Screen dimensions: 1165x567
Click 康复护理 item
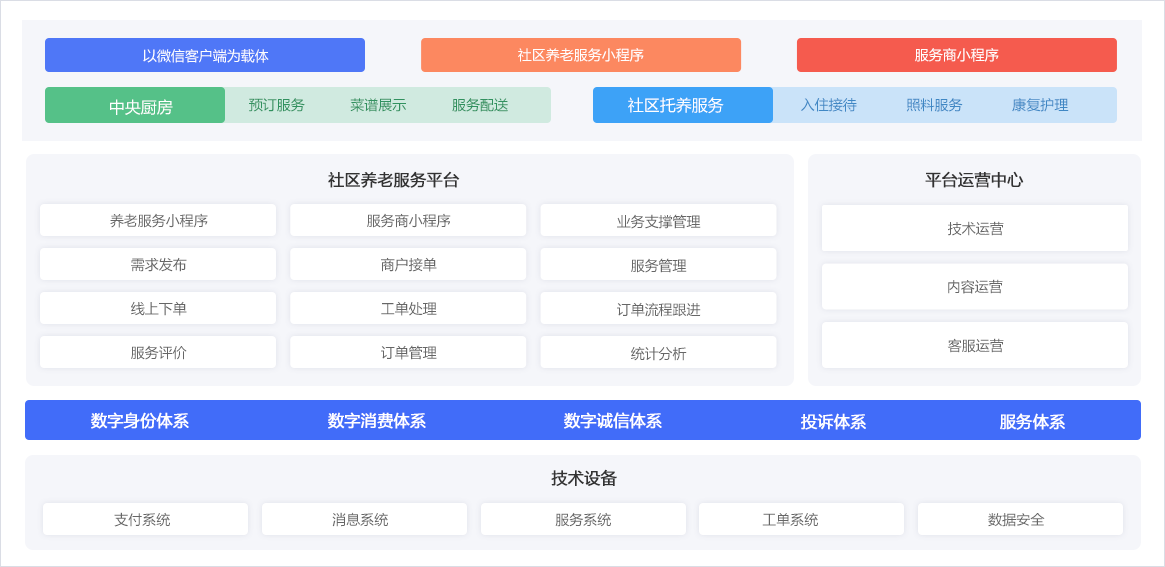[x=1039, y=105]
